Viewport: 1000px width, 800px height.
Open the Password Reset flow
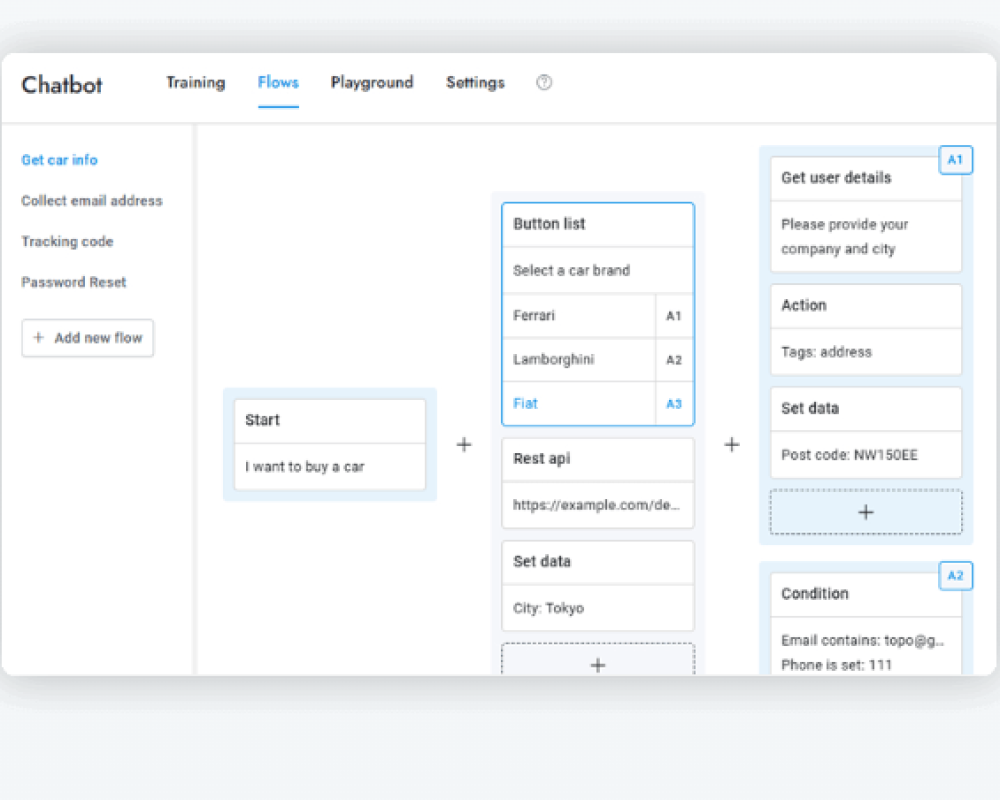click(x=74, y=283)
